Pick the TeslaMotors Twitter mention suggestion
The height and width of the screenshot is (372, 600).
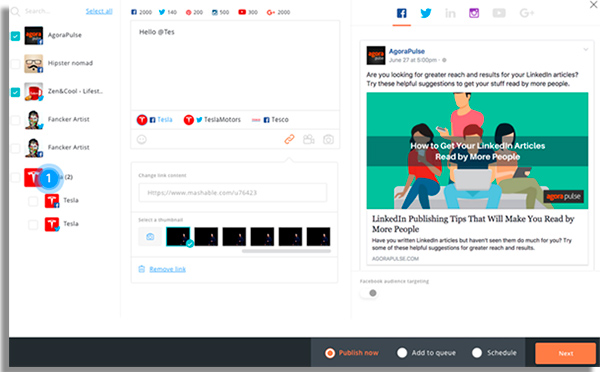212,120
